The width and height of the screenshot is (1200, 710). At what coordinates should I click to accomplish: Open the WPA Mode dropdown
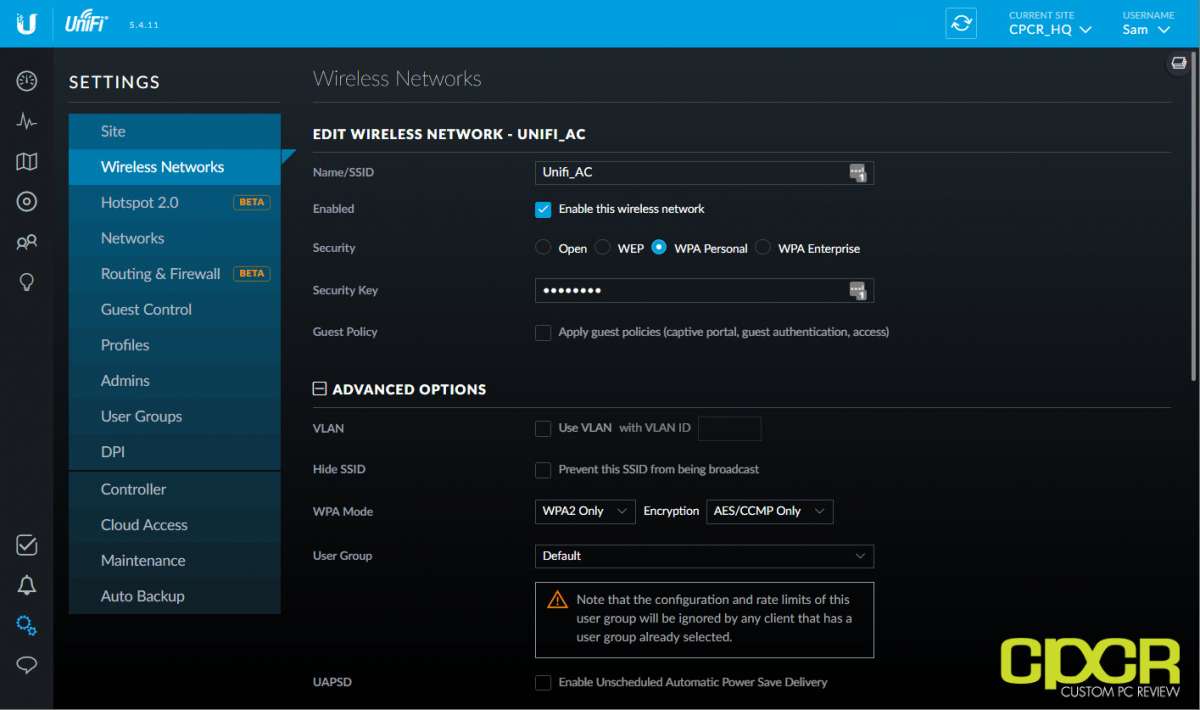[584, 511]
